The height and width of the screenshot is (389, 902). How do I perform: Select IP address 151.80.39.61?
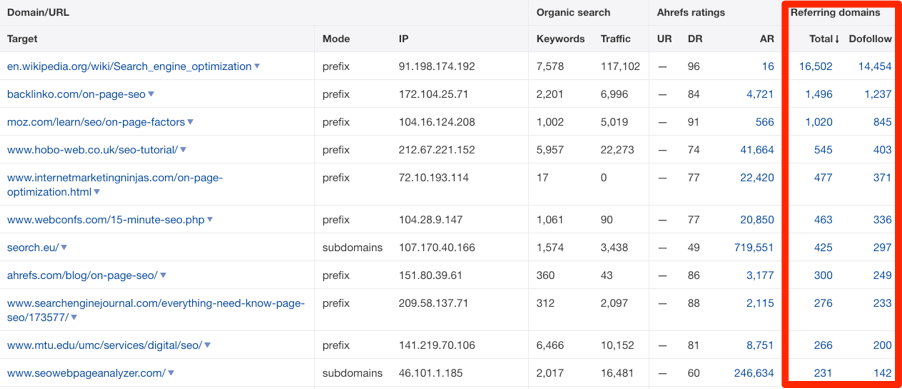coord(430,275)
